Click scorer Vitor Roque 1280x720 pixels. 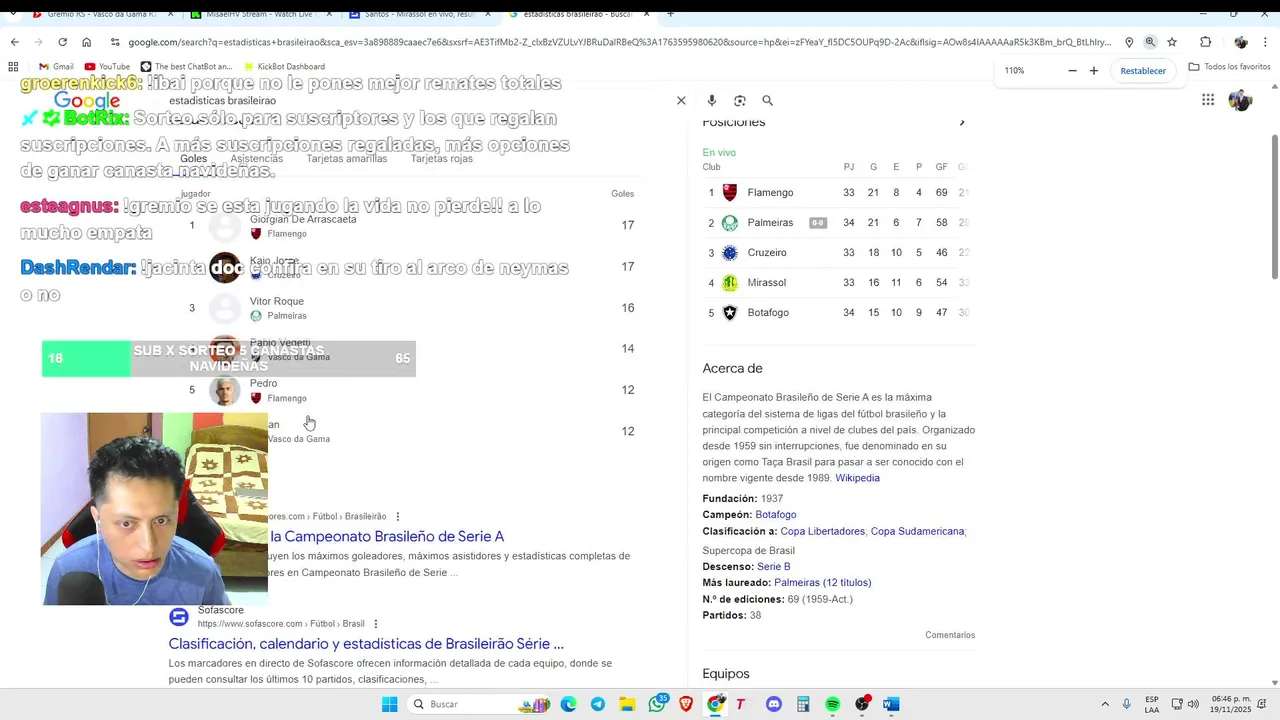click(x=277, y=301)
